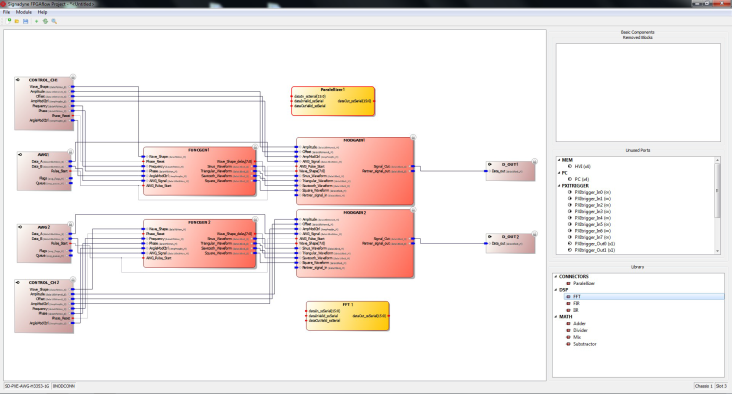Click the Adder component icon in Library
The width and height of the screenshot is (732, 394).
point(568,324)
